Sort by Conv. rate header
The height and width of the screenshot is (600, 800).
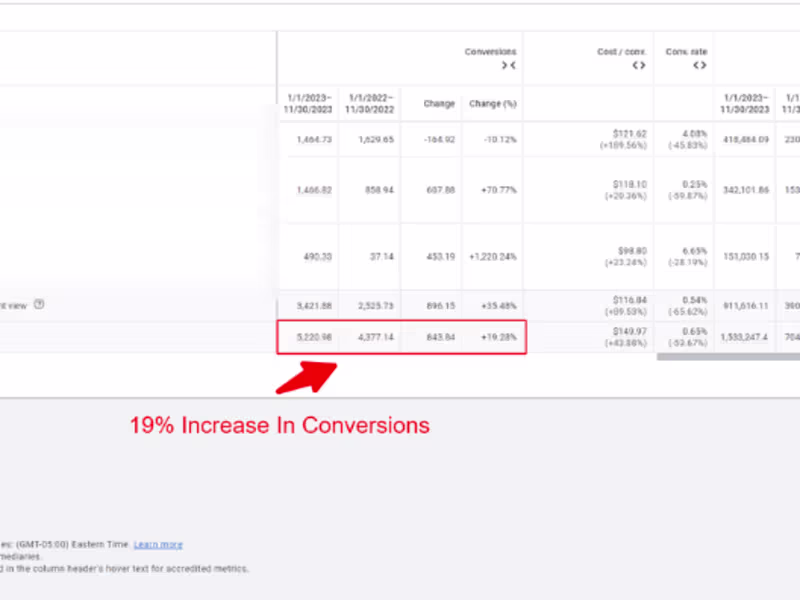tap(686, 52)
